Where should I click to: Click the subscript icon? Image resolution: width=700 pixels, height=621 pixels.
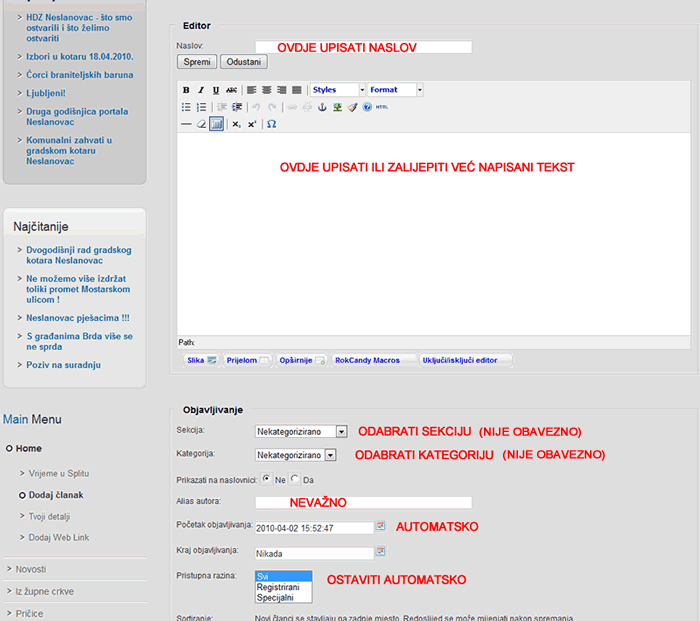point(236,124)
